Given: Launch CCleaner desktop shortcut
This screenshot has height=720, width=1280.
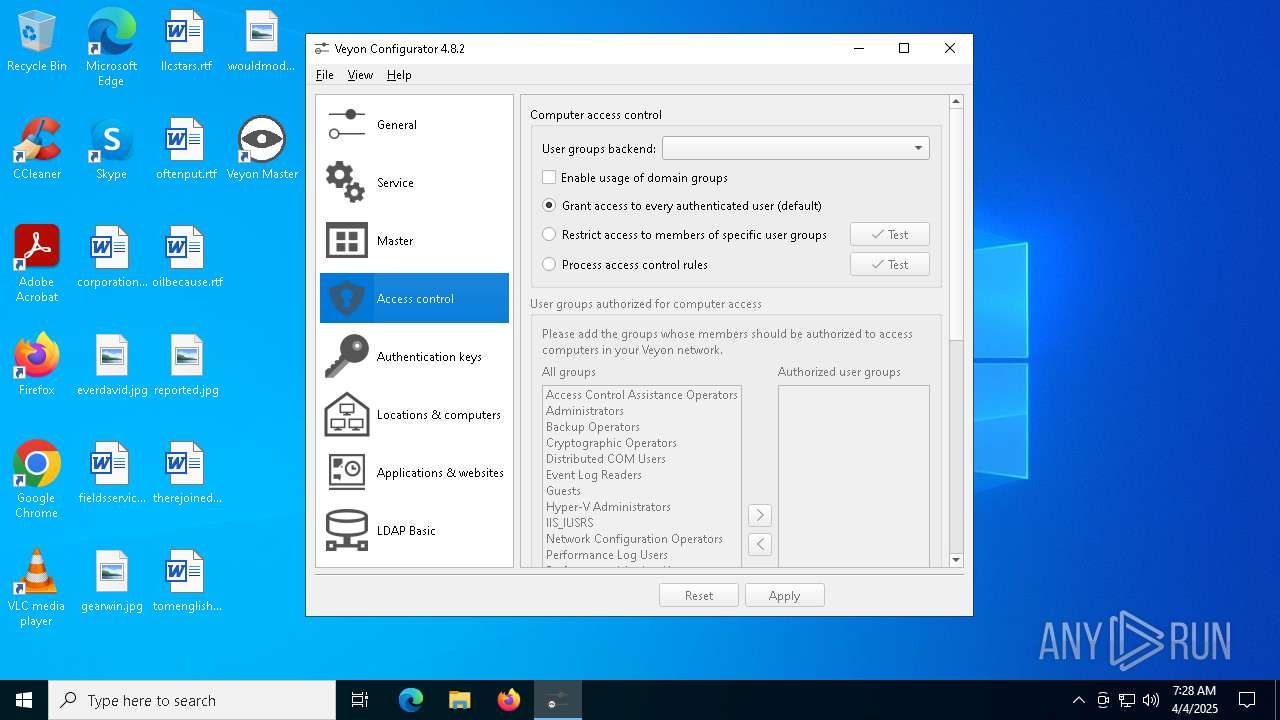Looking at the screenshot, I should click(37, 149).
